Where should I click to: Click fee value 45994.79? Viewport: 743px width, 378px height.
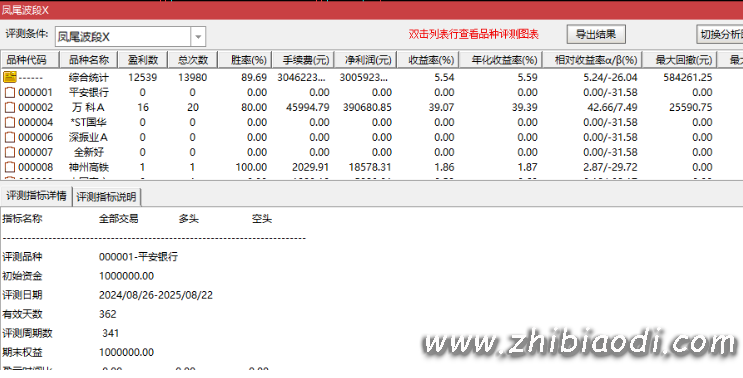click(308, 108)
